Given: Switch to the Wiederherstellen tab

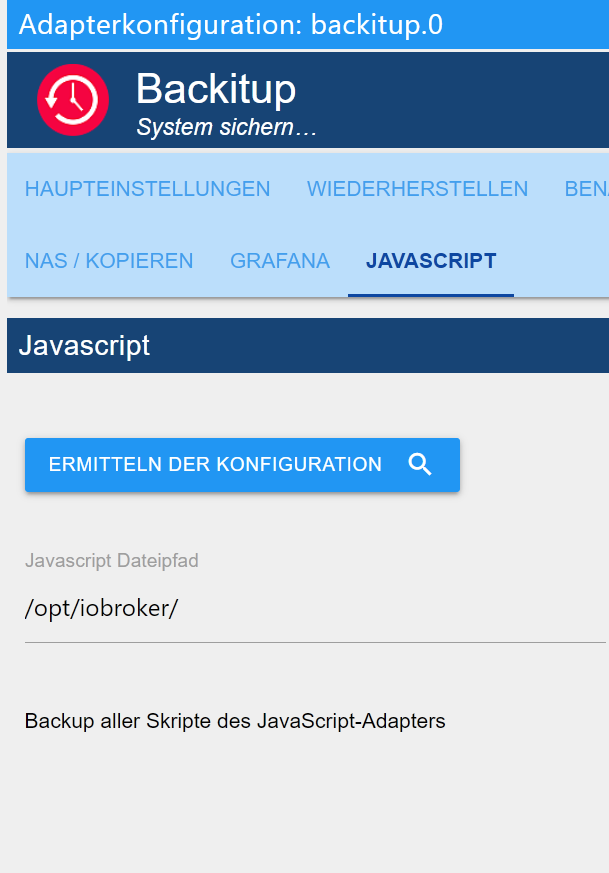Looking at the screenshot, I should coord(418,189).
